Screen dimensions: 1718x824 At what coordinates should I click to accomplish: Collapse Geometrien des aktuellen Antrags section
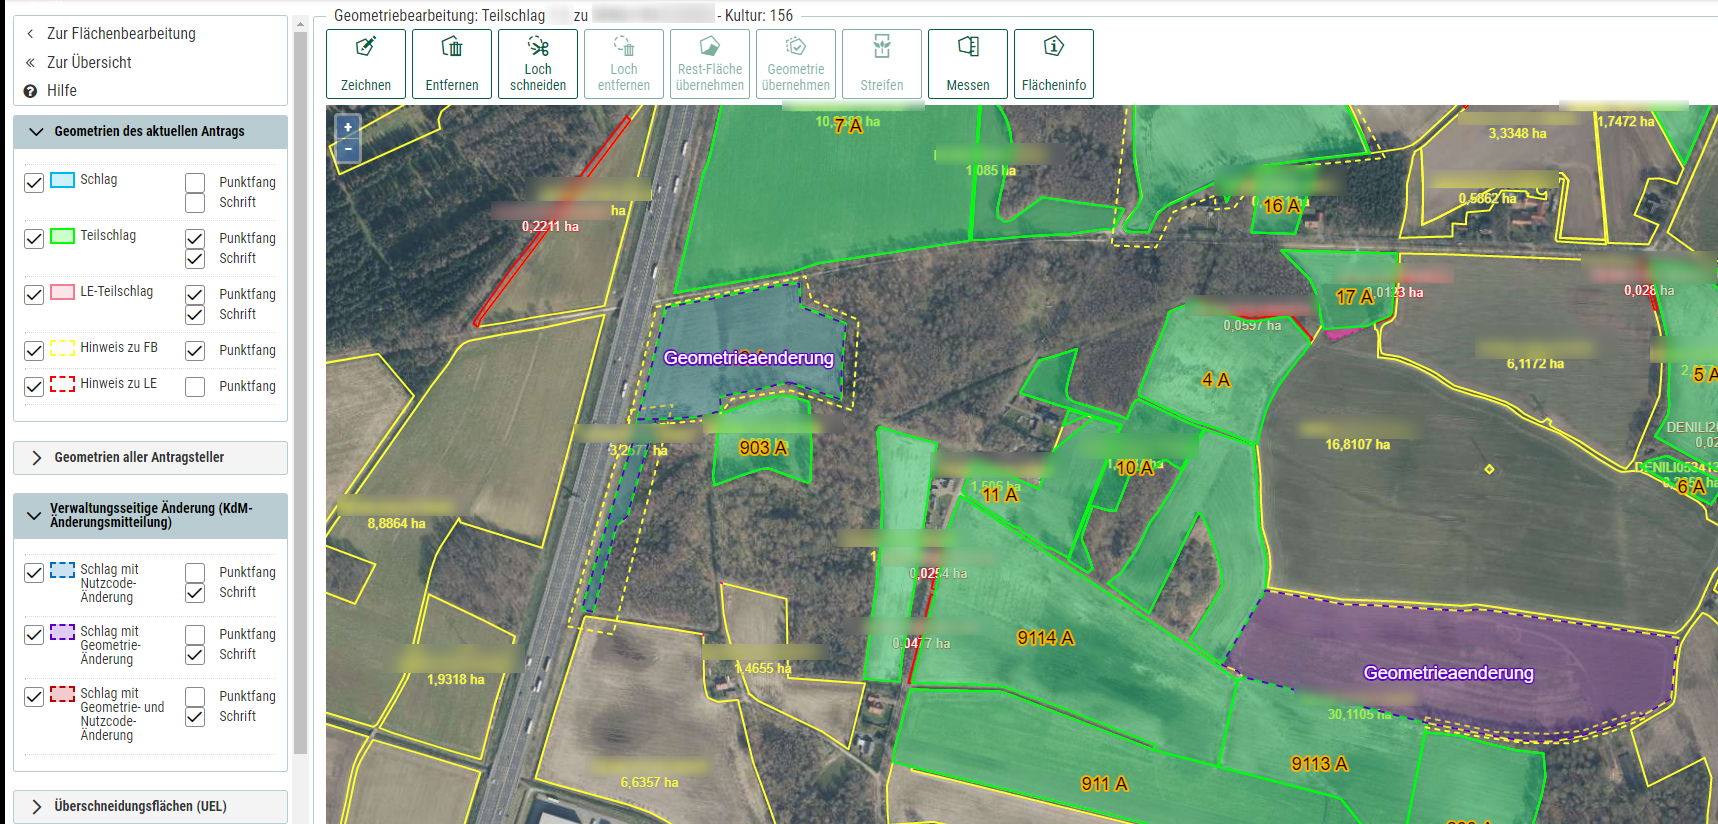pos(37,132)
